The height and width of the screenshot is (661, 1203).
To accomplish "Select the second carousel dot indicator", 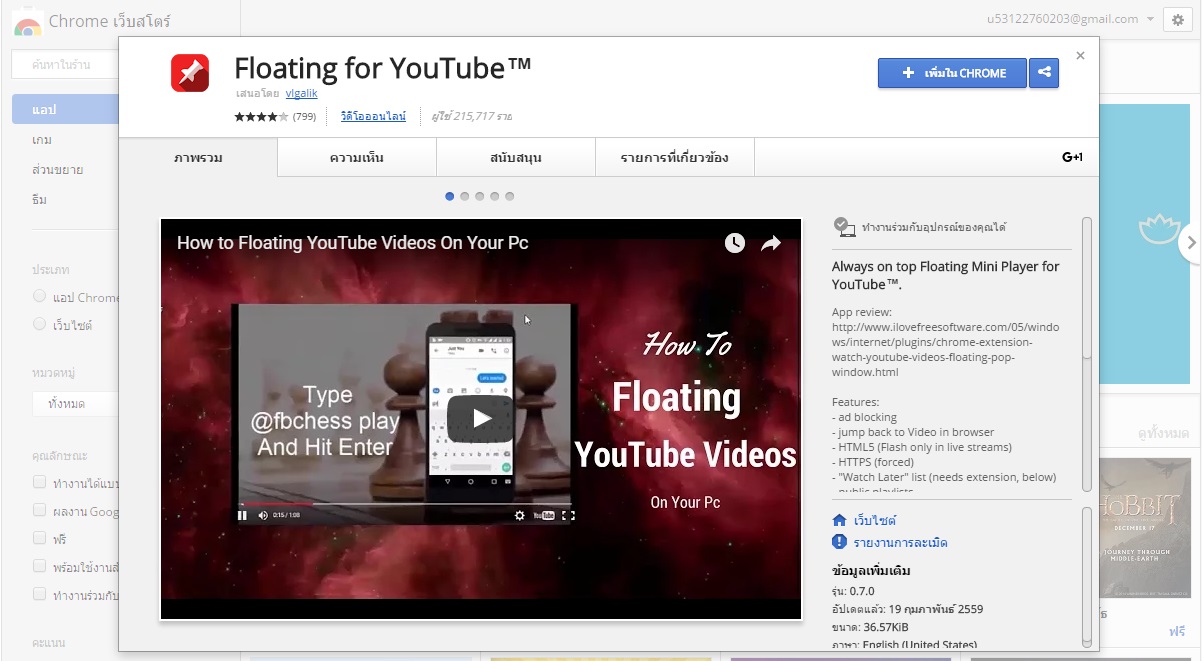I will 465,196.
